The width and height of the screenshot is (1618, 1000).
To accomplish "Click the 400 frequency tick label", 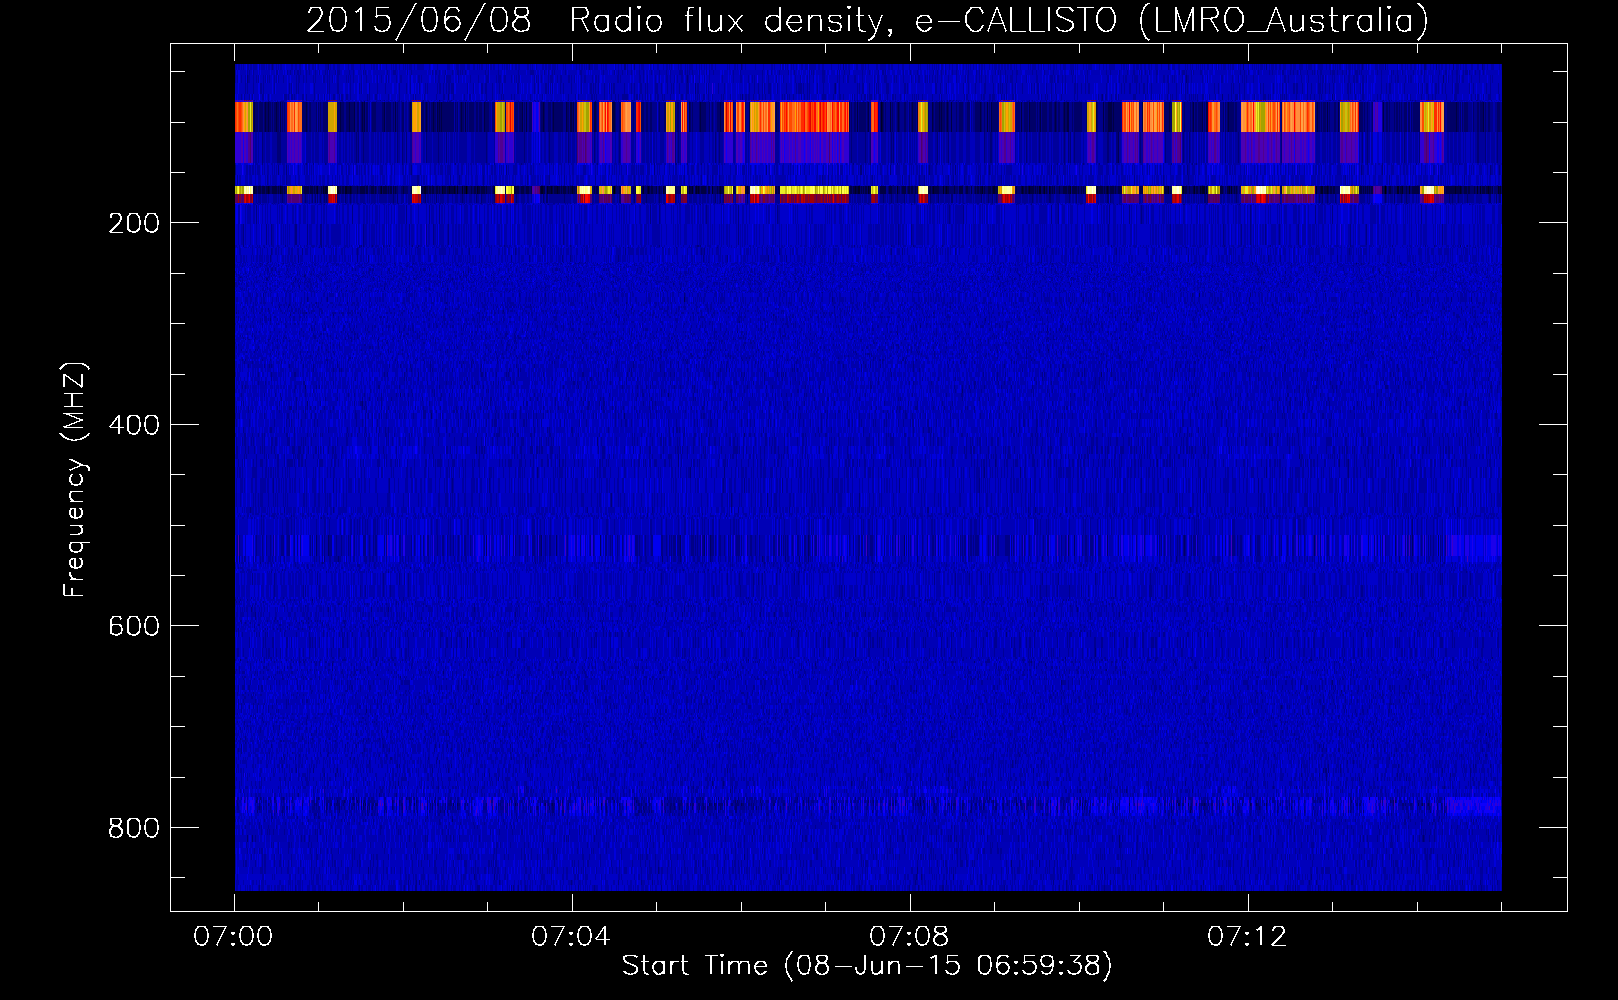I will pos(134,425).
